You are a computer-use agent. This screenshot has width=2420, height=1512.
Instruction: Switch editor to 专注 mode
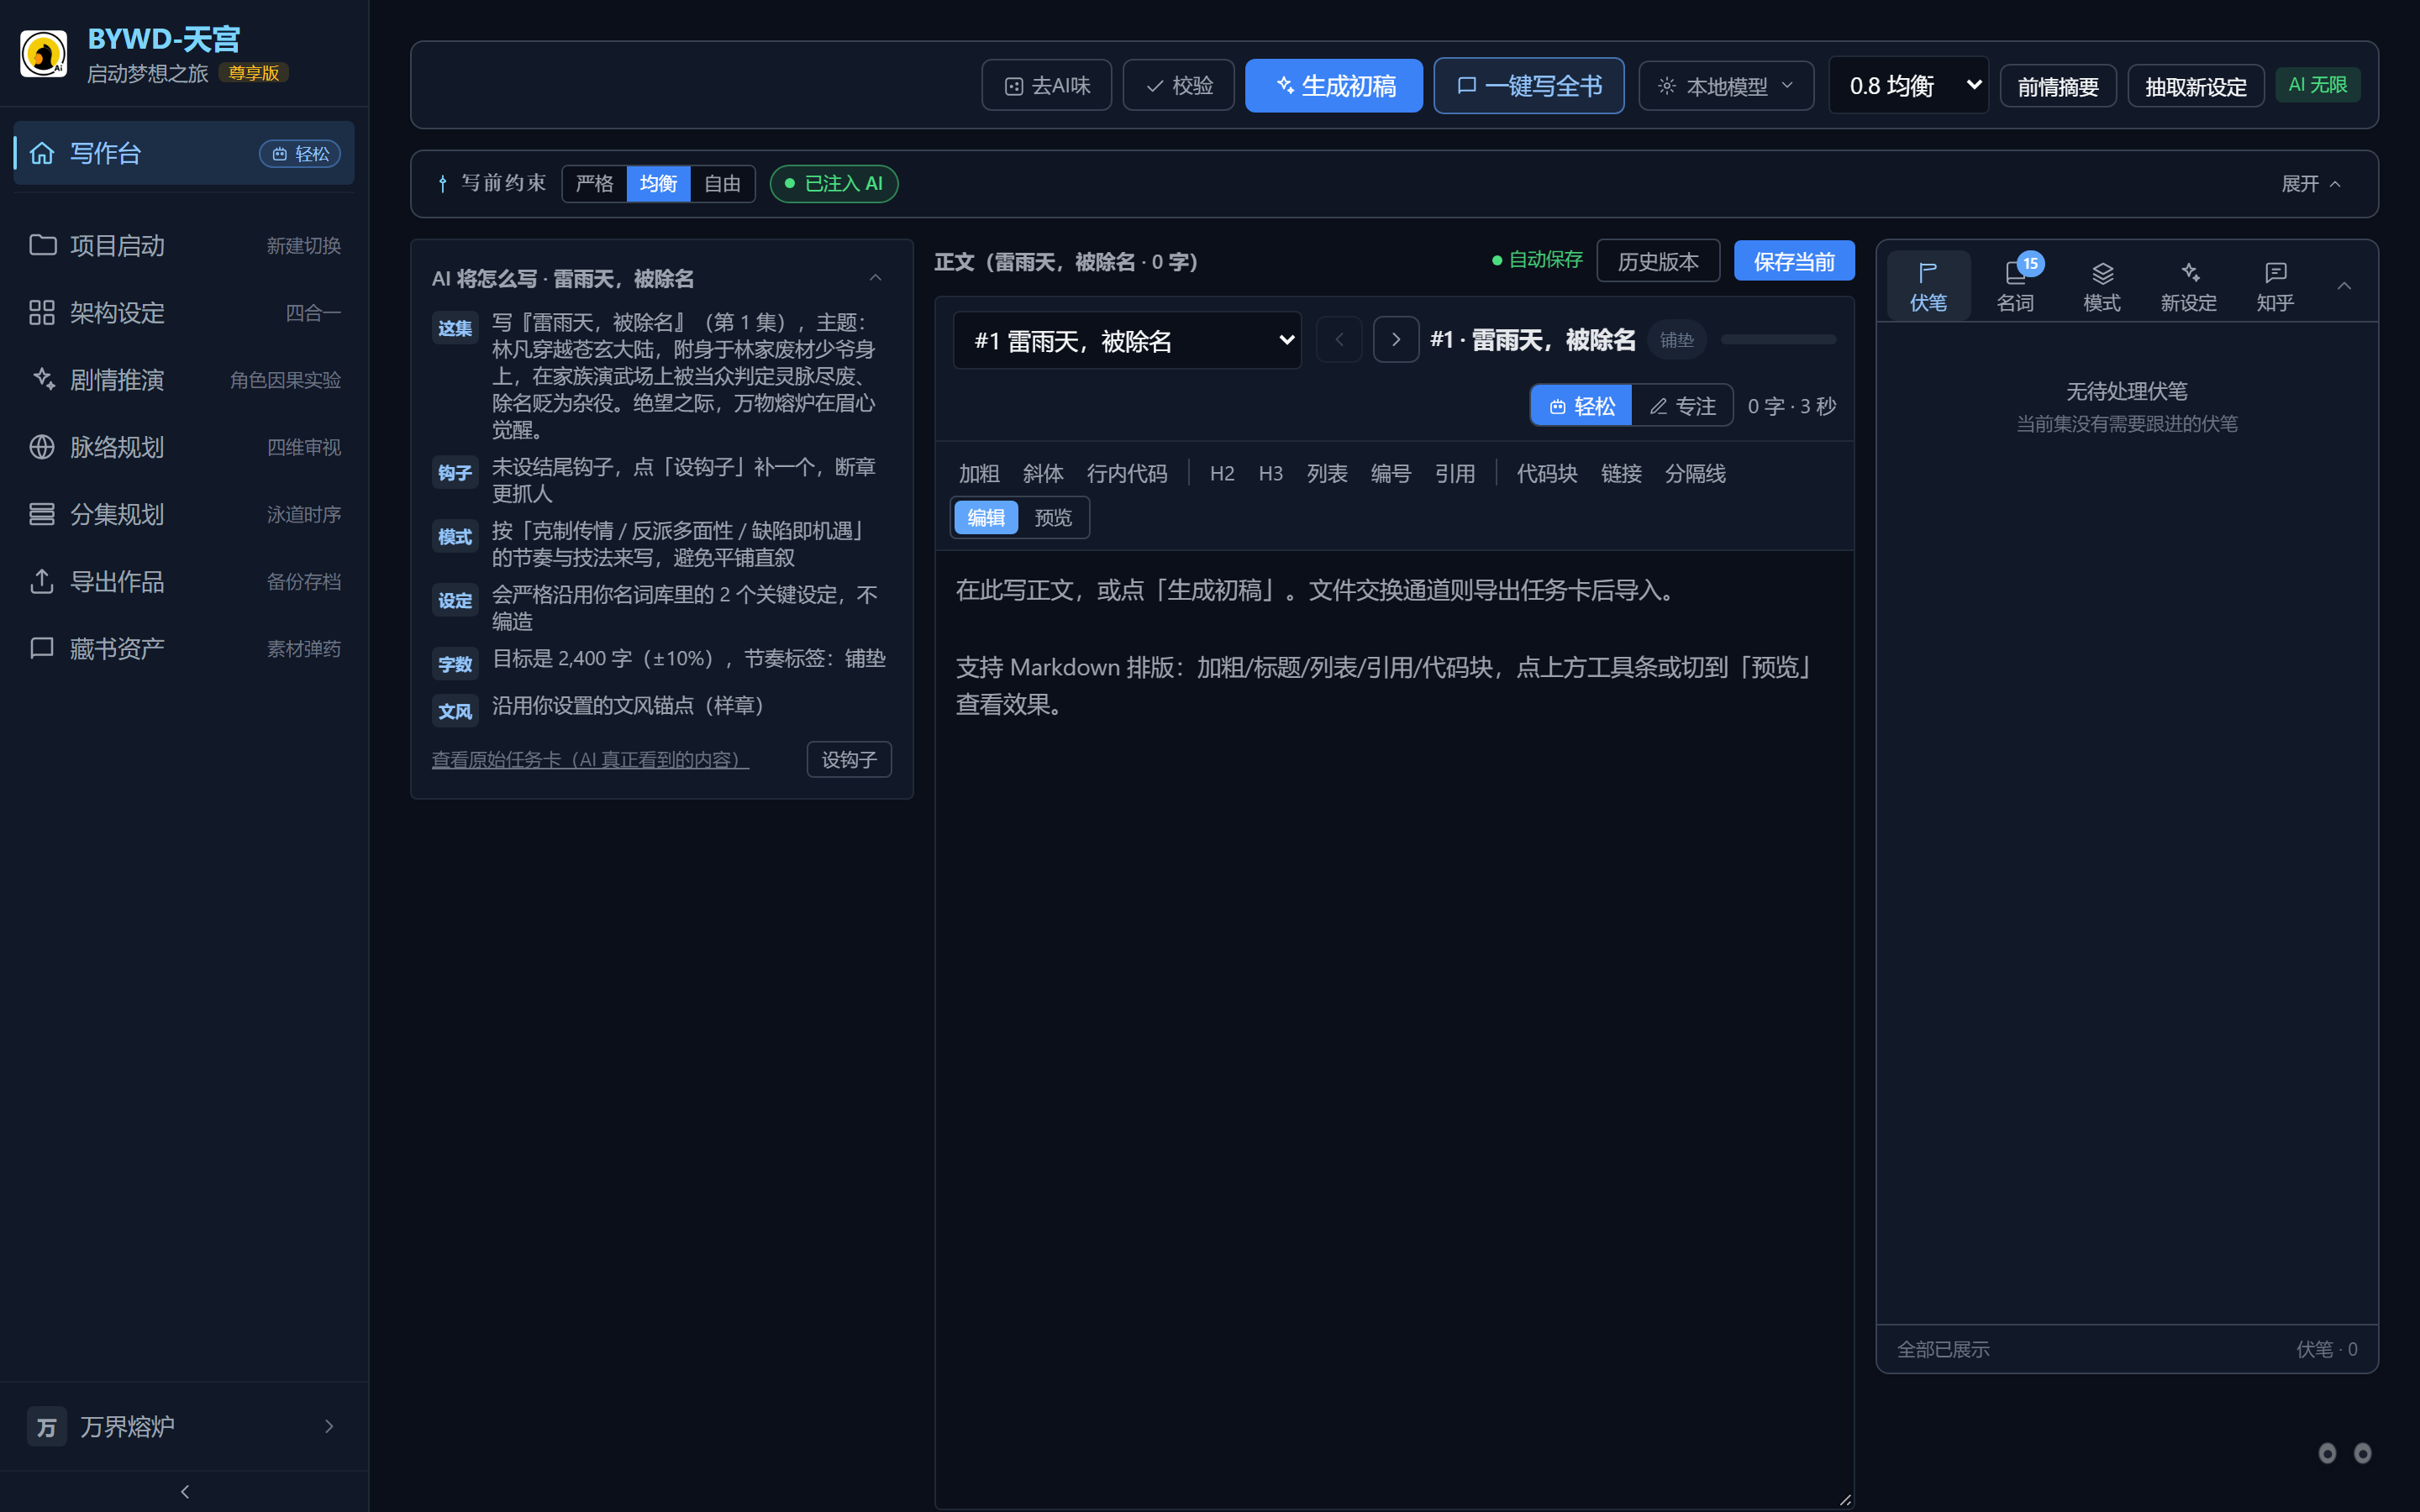pyautogui.click(x=1682, y=406)
